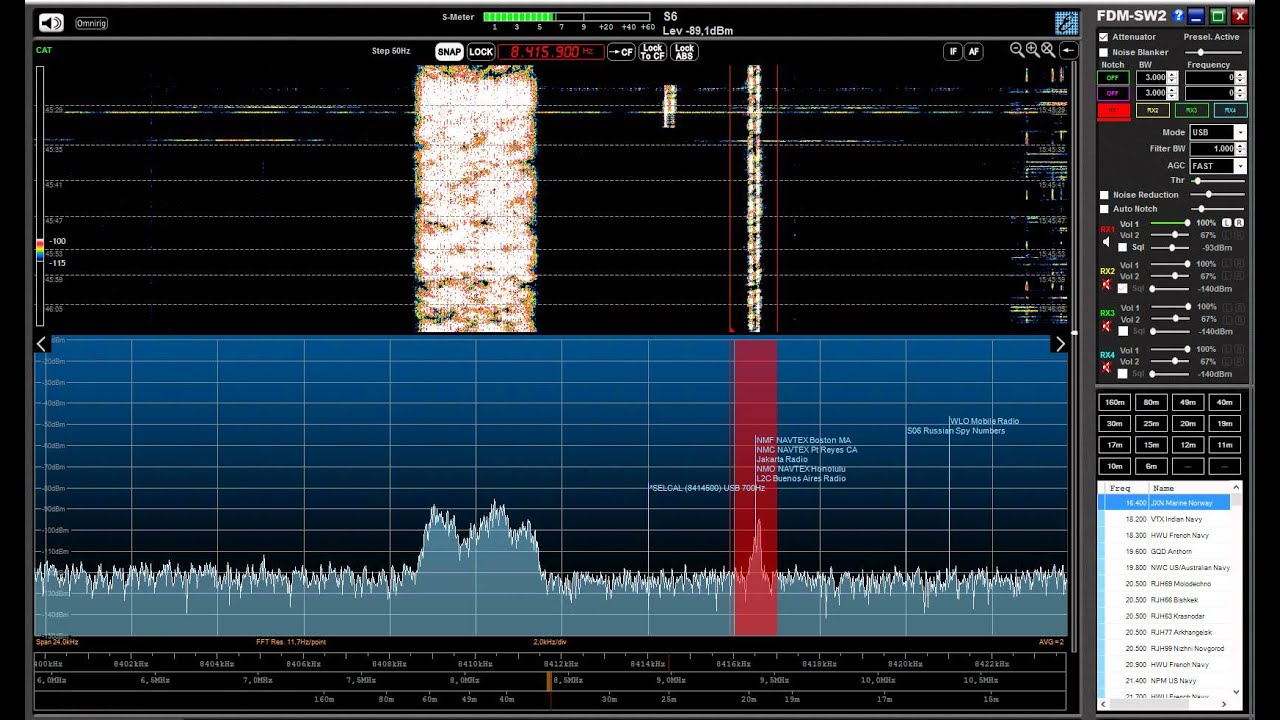Viewport: 1280px width, 720px height.
Task: Unmute RX3 speaker icon
Action: coord(1106,326)
